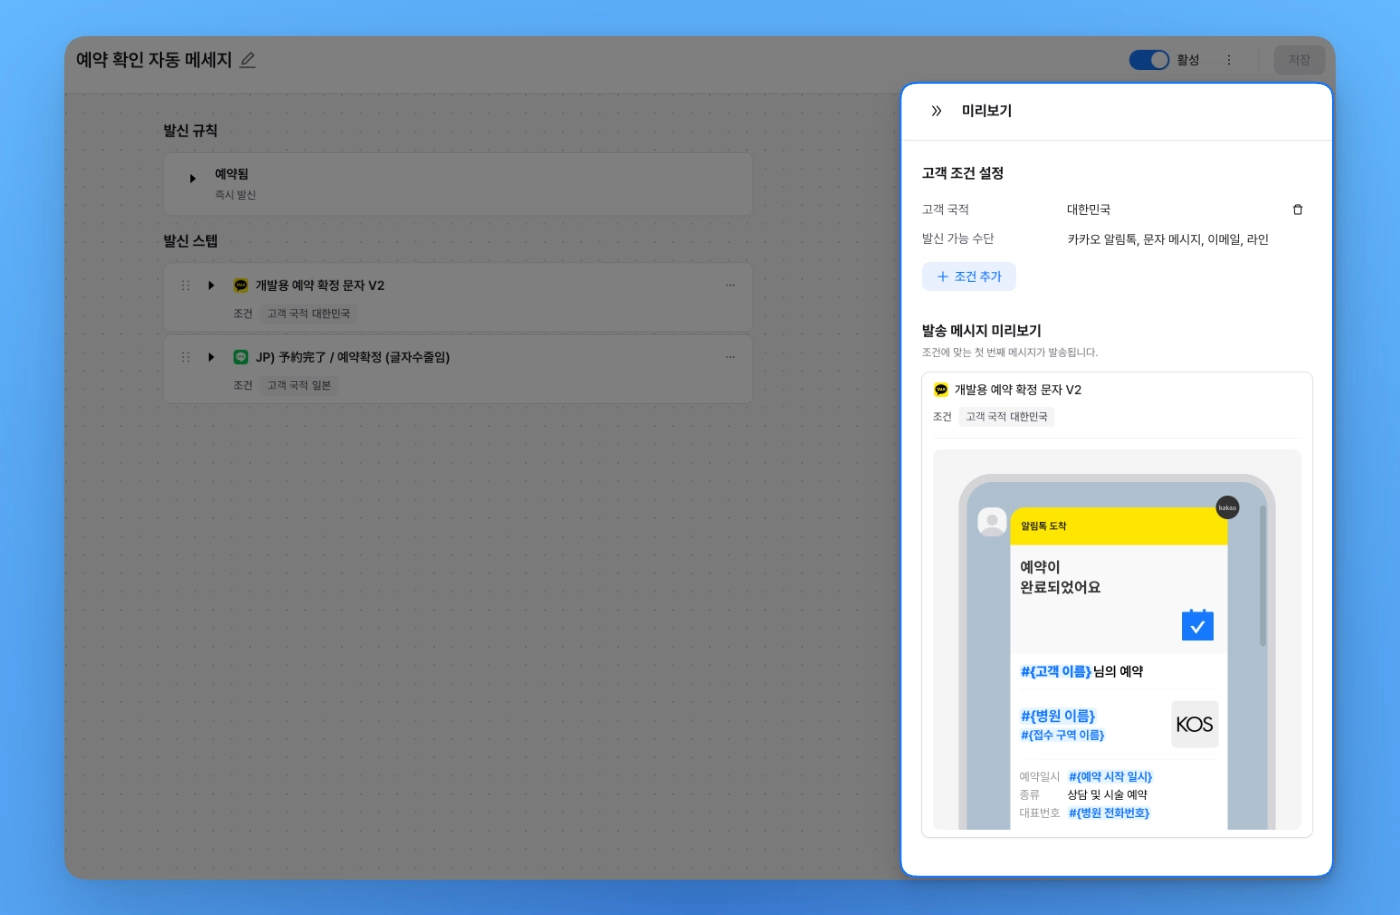Open the more options of 개발용 예약 확정 문자 V2 step
Viewport: 1400px width, 915px height.
[730, 286]
